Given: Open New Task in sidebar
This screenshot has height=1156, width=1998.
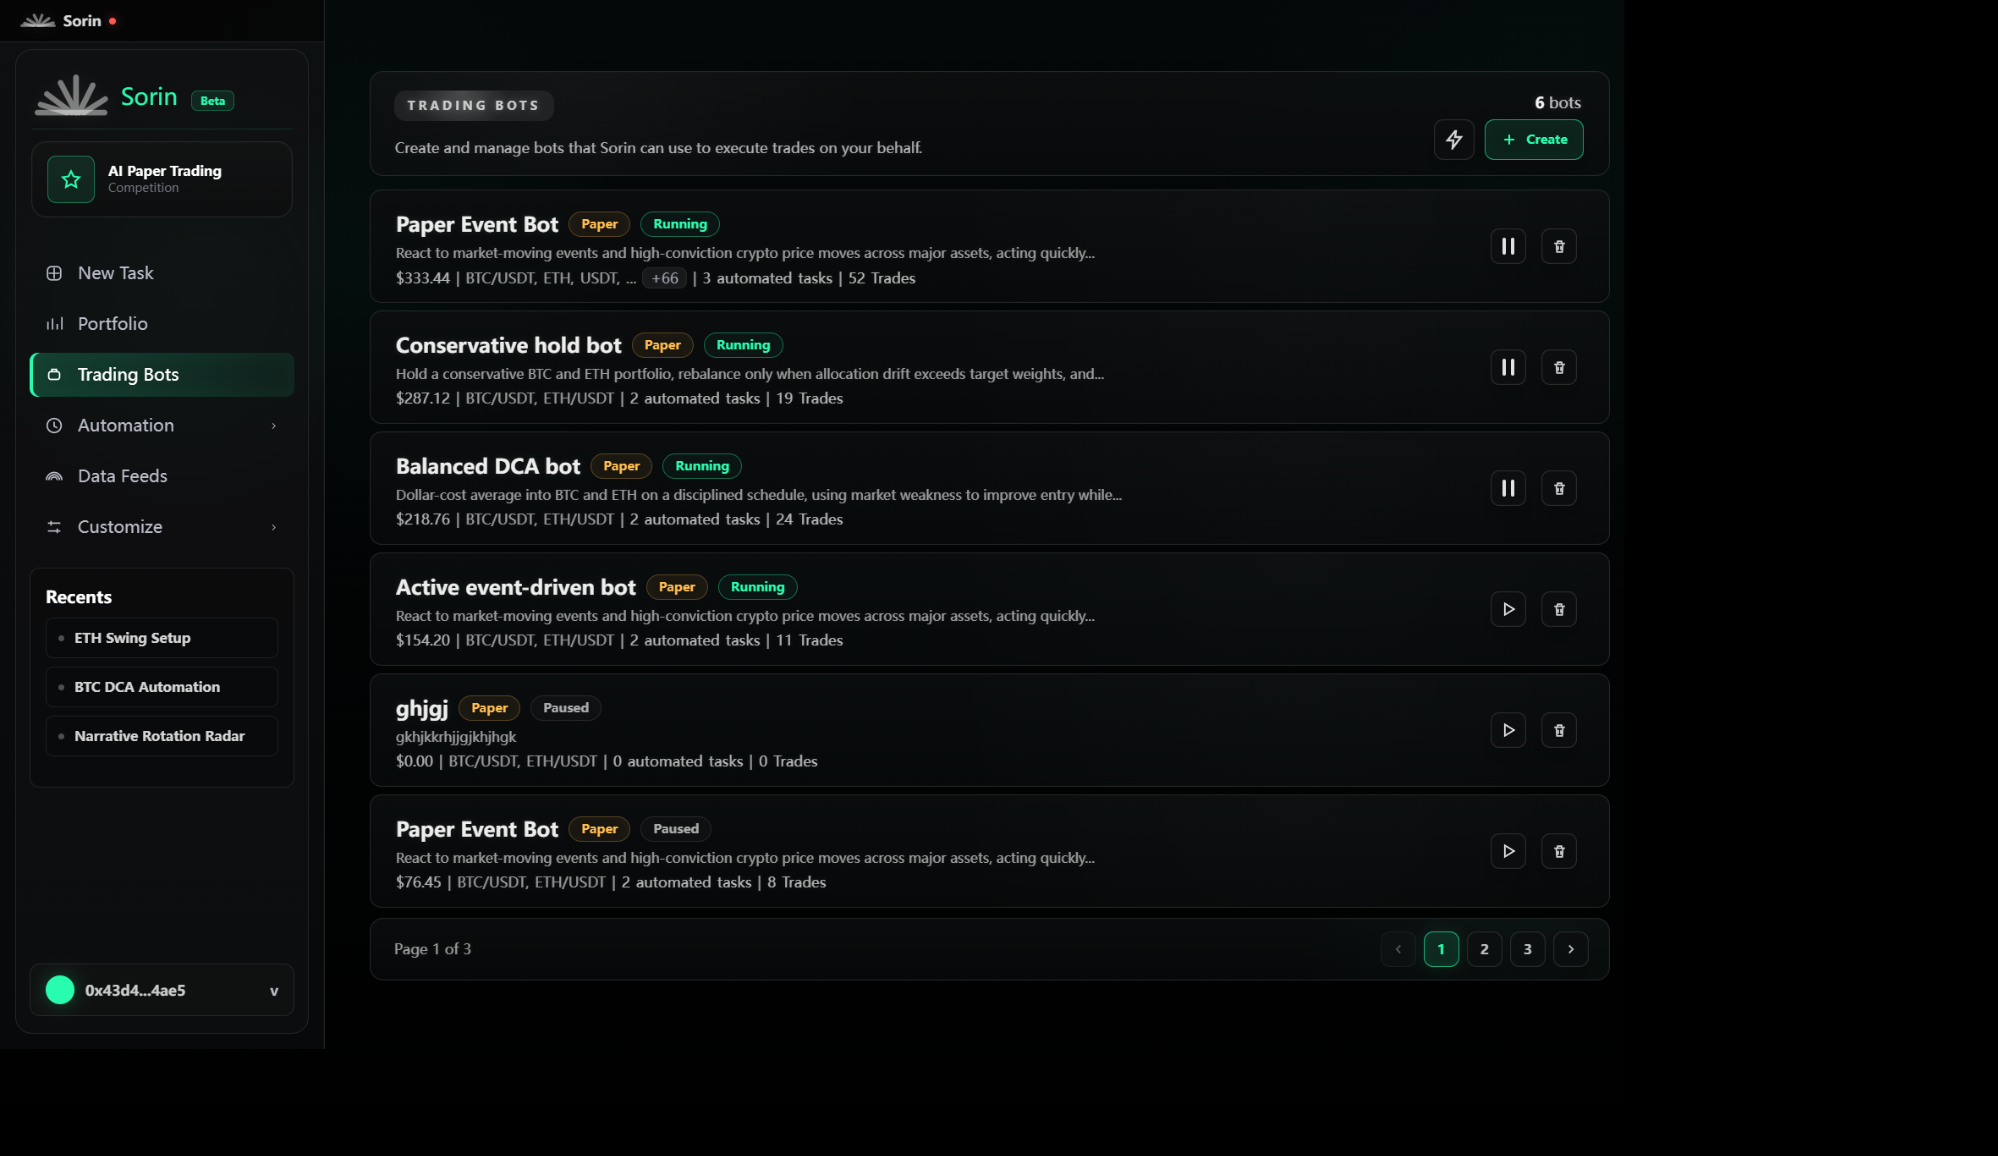Looking at the screenshot, I should [162, 273].
